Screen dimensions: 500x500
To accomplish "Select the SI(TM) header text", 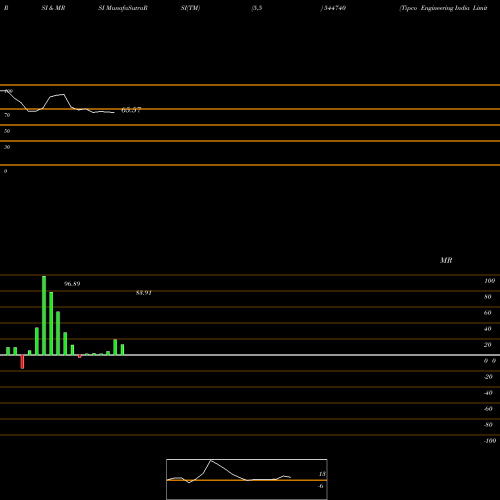I will coord(190,8).
